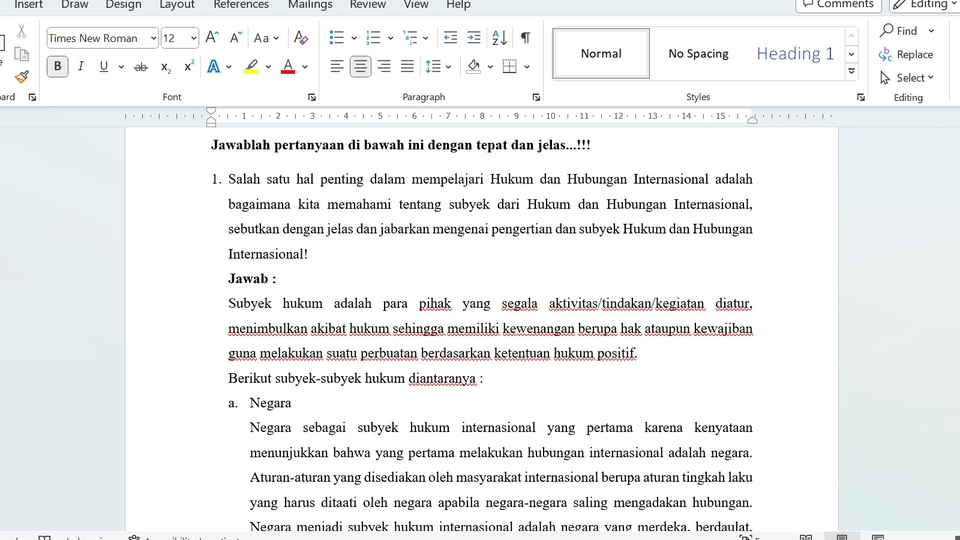This screenshot has width=960, height=540.
Task: Switch to the Design tab
Action: click(123, 5)
